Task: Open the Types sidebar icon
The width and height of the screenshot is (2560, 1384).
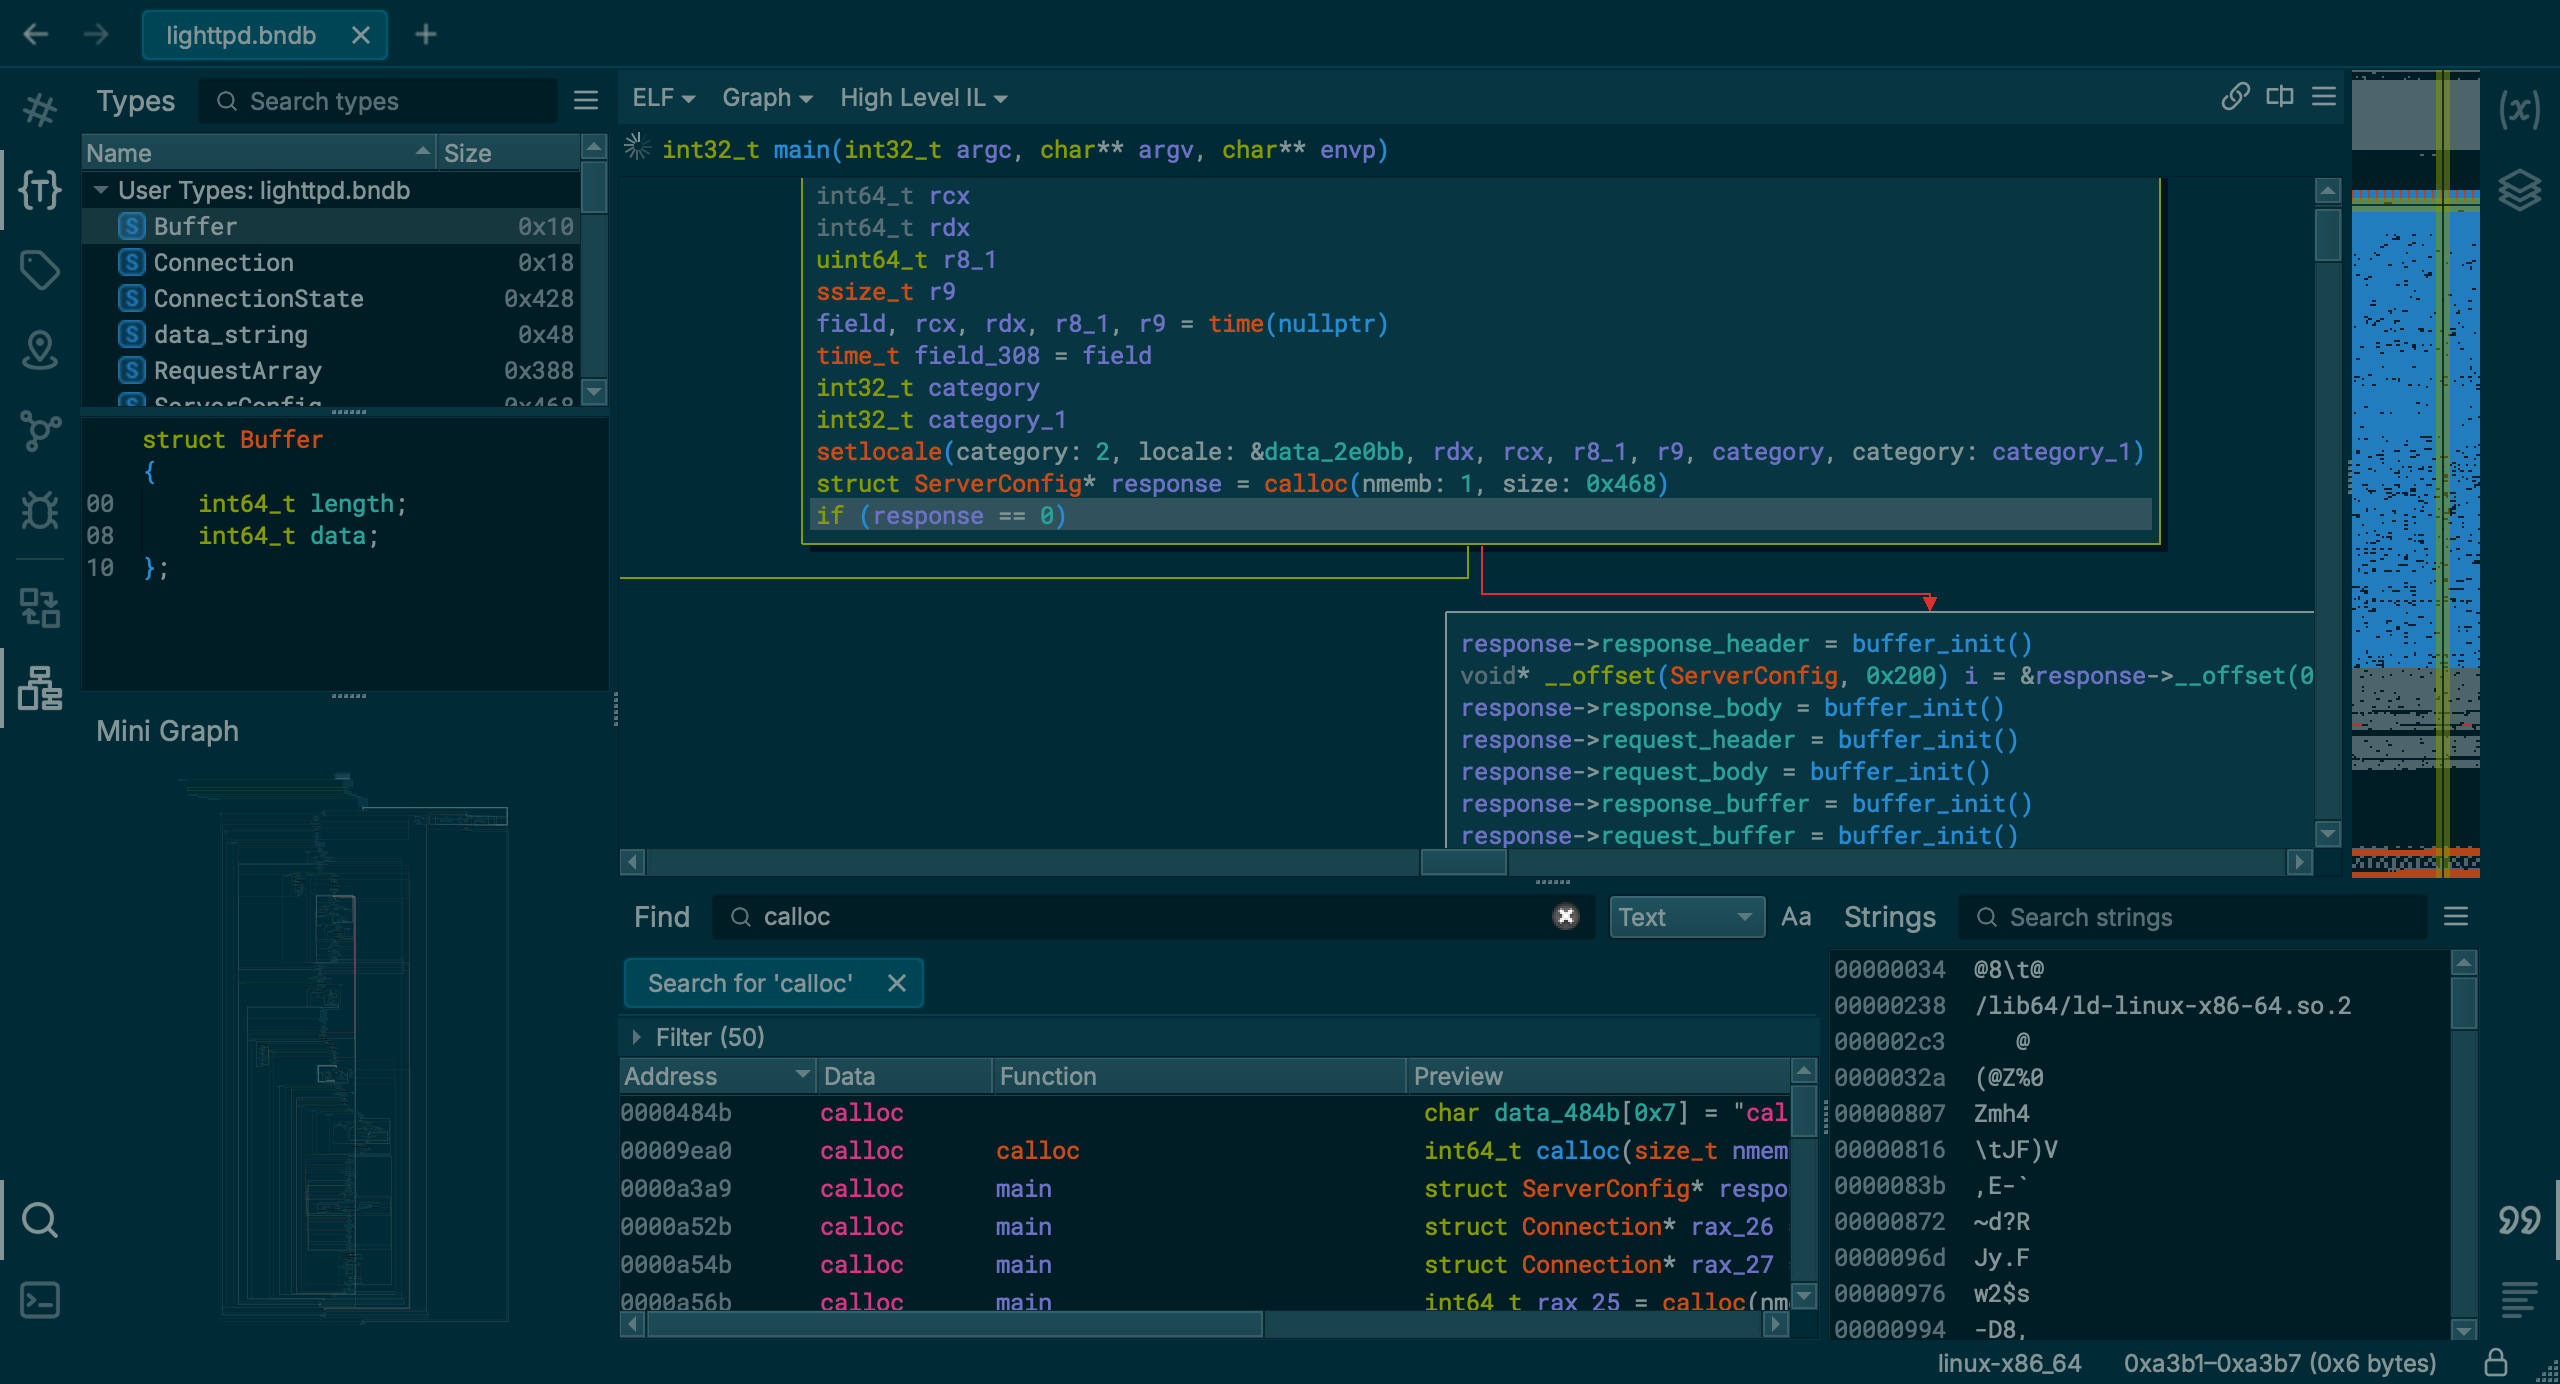Action: pos(40,189)
